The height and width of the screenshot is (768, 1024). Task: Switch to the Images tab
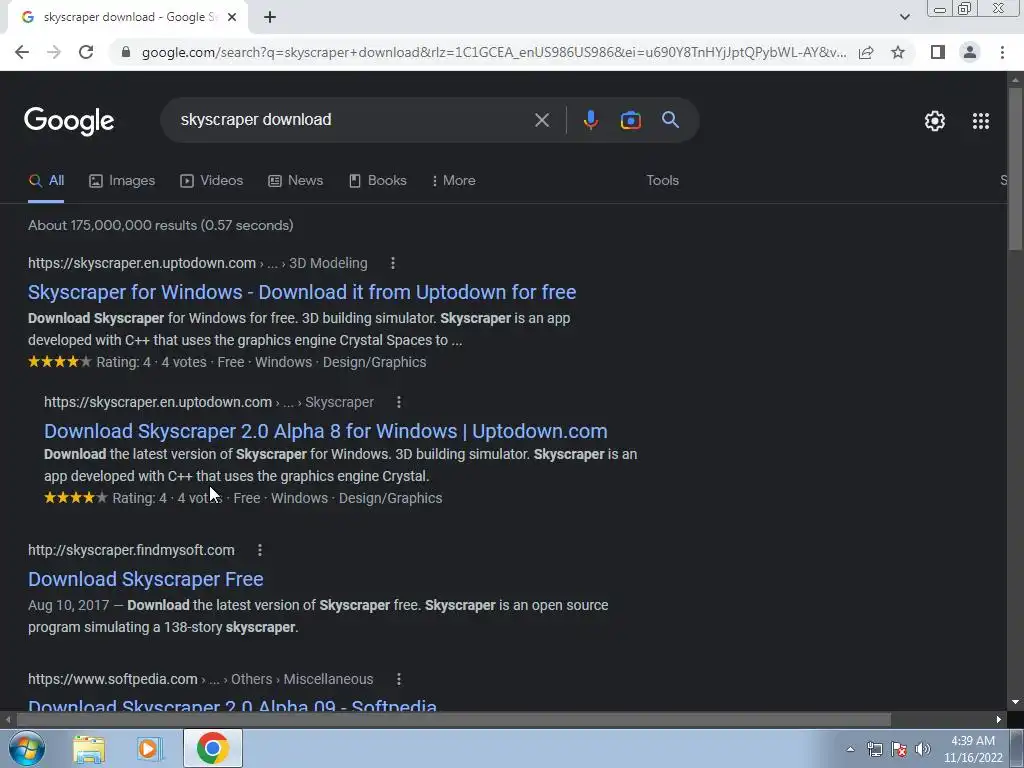122,181
